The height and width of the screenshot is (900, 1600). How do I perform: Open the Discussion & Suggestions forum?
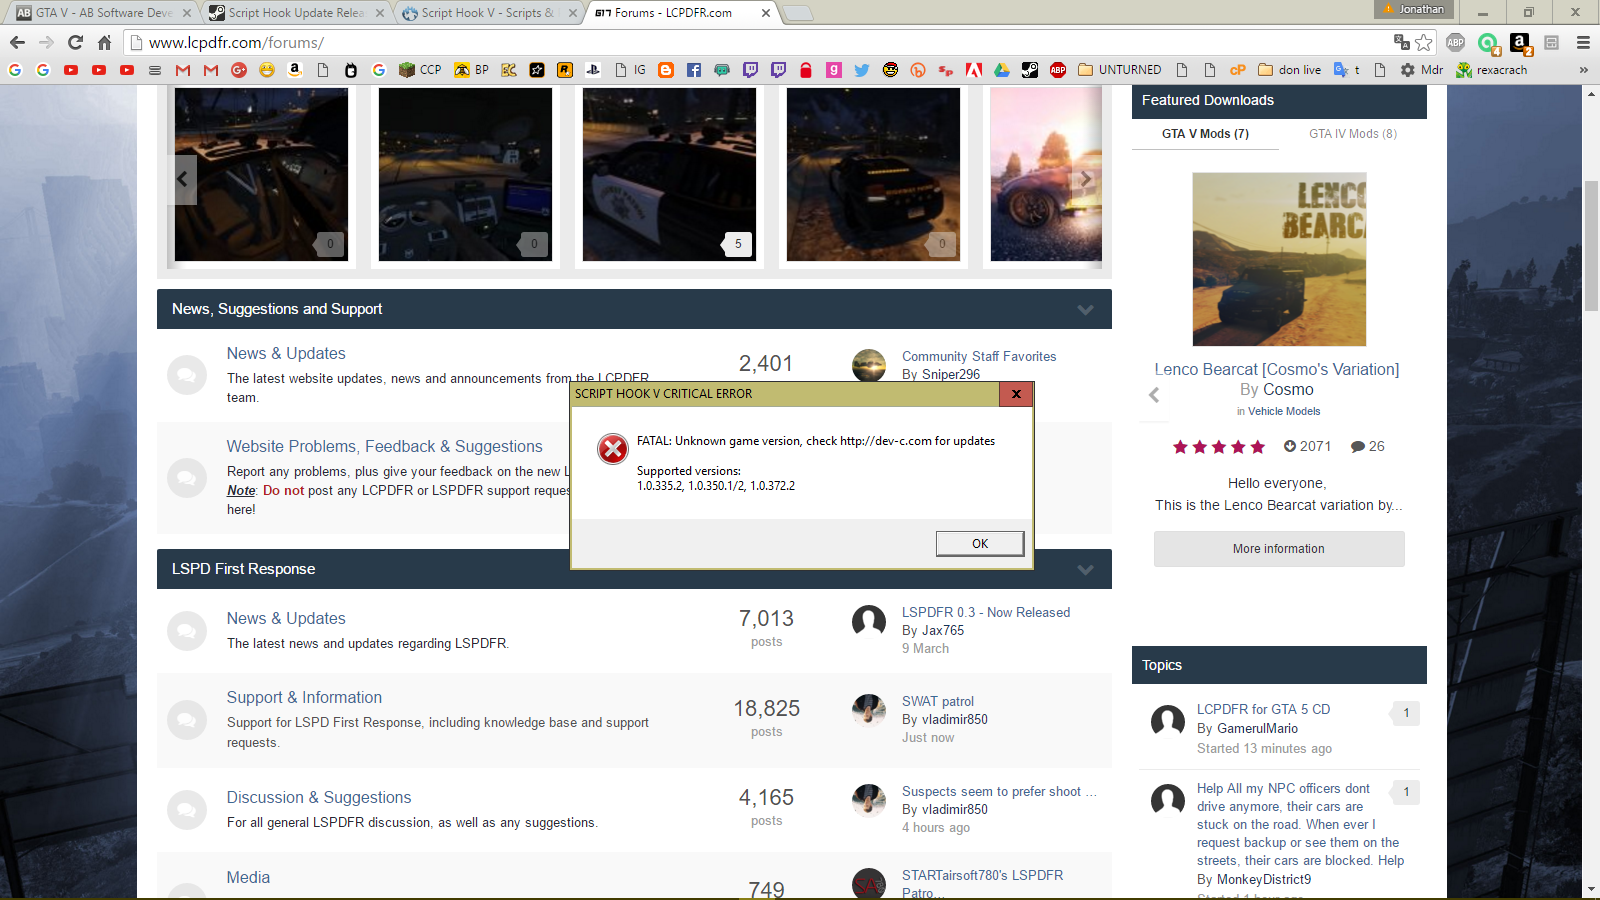pos(319,797)
